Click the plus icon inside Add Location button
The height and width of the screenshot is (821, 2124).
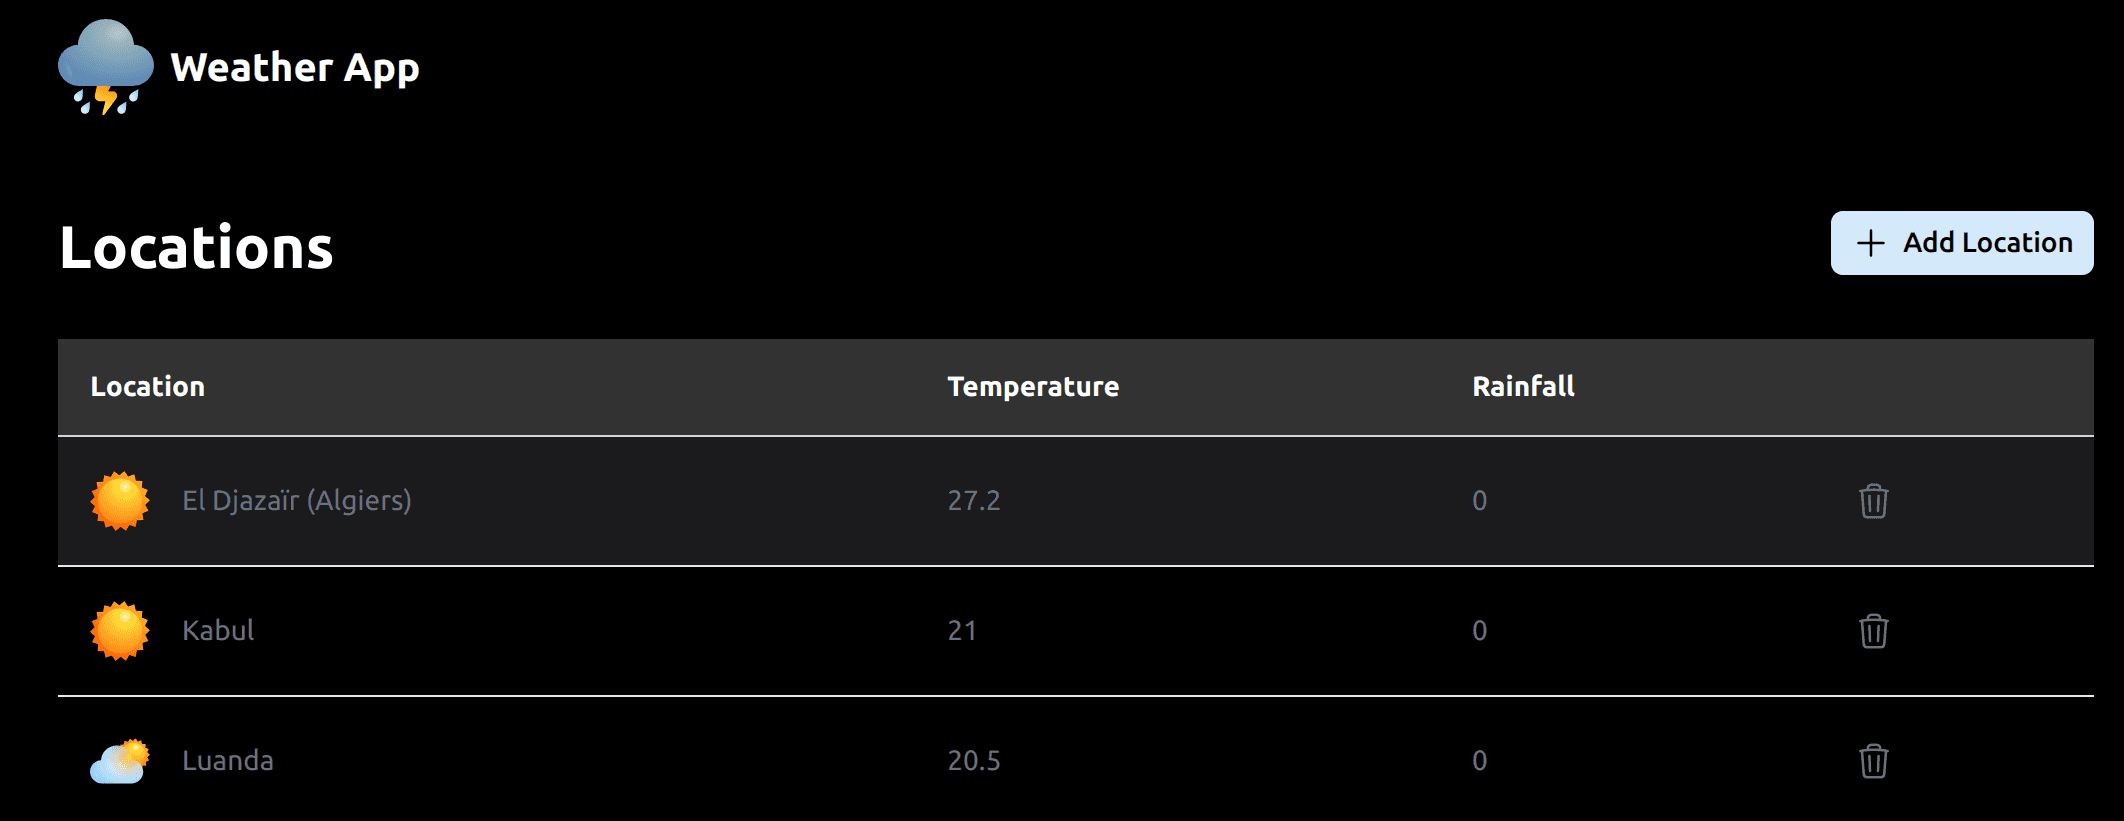[1869, 242]
